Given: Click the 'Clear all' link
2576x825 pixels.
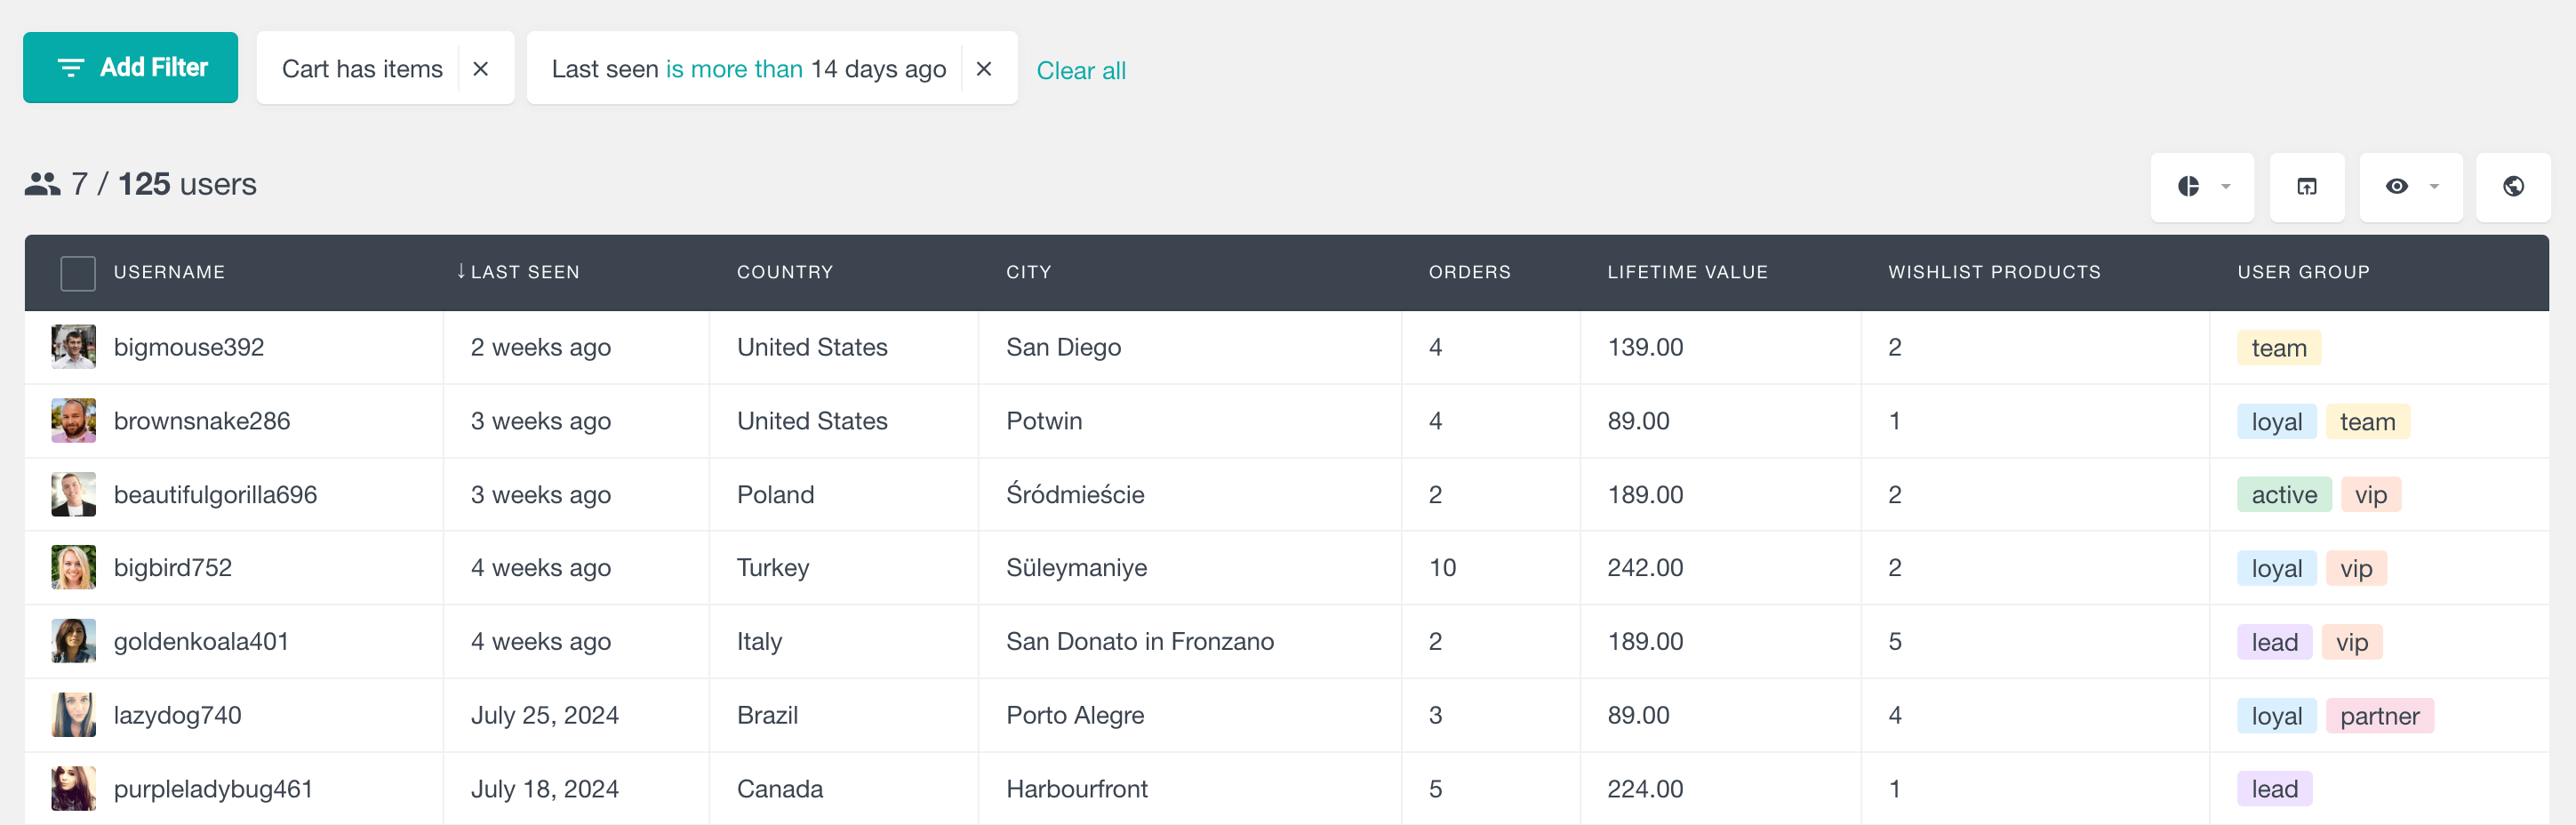Looking at the screenshot, I should coord(1080,71).
